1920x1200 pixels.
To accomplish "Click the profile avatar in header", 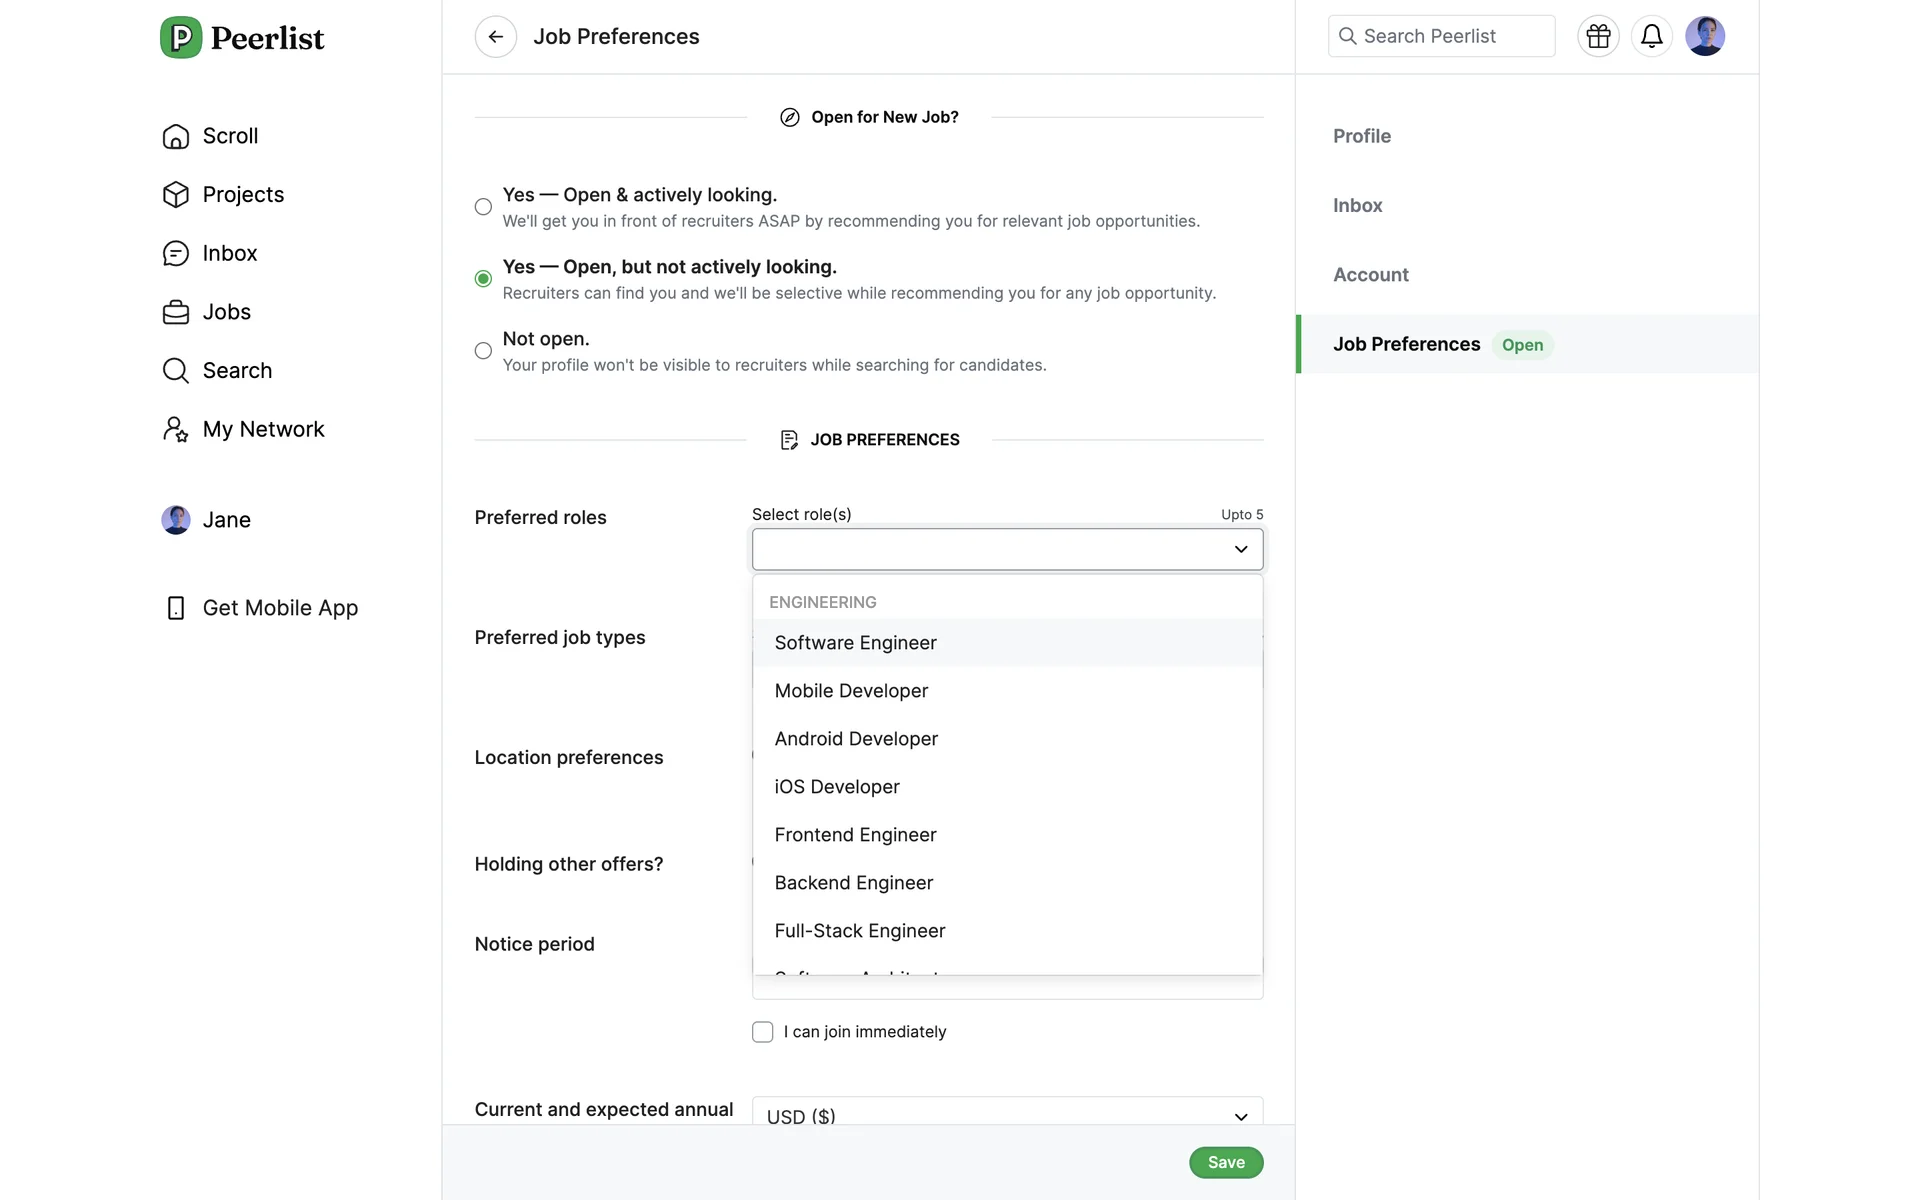I will point(1704,37).
